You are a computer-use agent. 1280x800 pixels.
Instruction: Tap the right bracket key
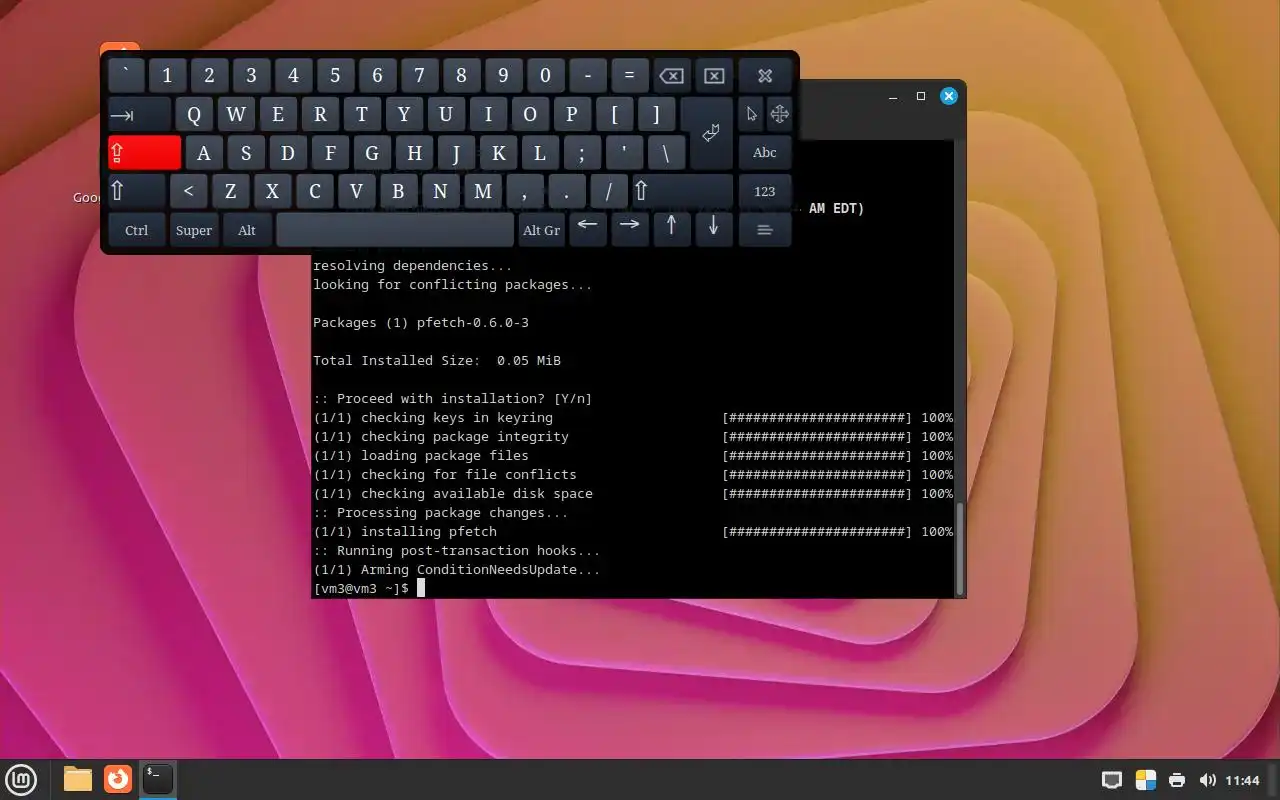[656, 114]
